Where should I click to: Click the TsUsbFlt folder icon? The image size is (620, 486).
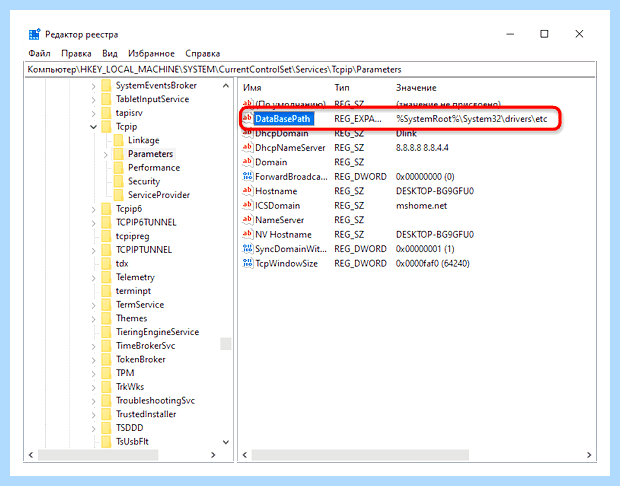click(x=106, y=442)
